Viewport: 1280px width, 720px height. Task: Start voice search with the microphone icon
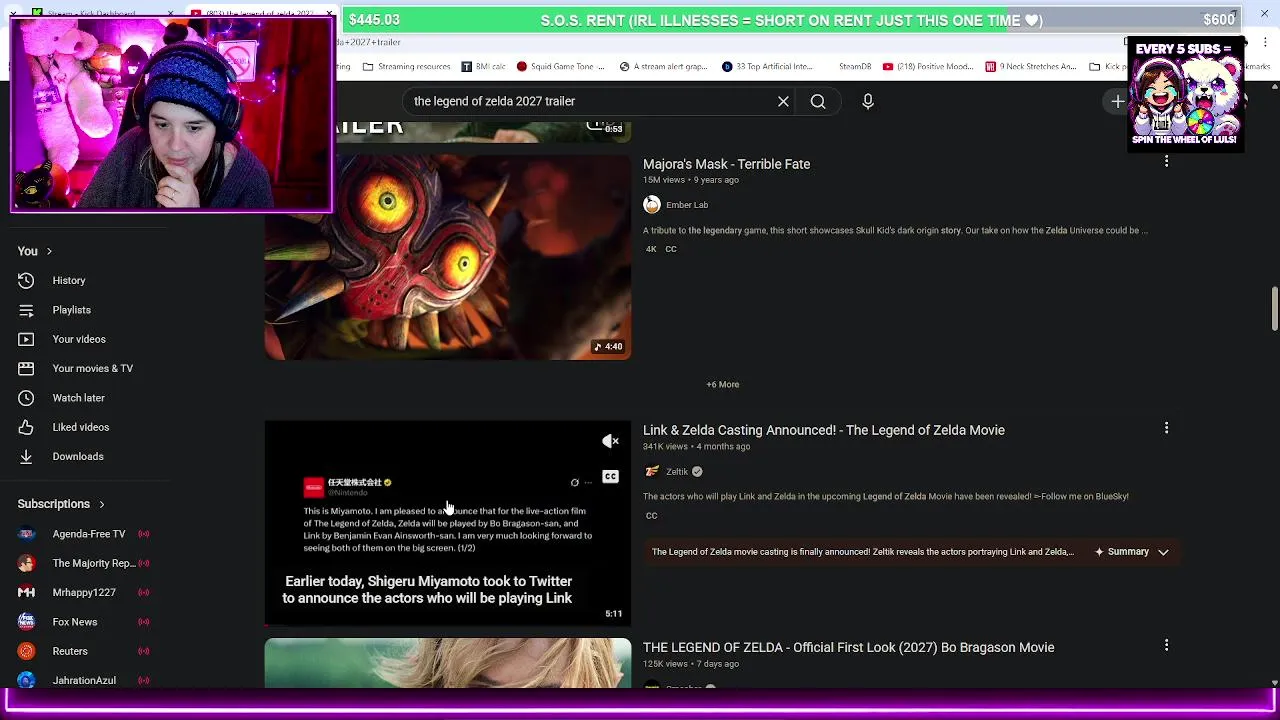point(868,101)
